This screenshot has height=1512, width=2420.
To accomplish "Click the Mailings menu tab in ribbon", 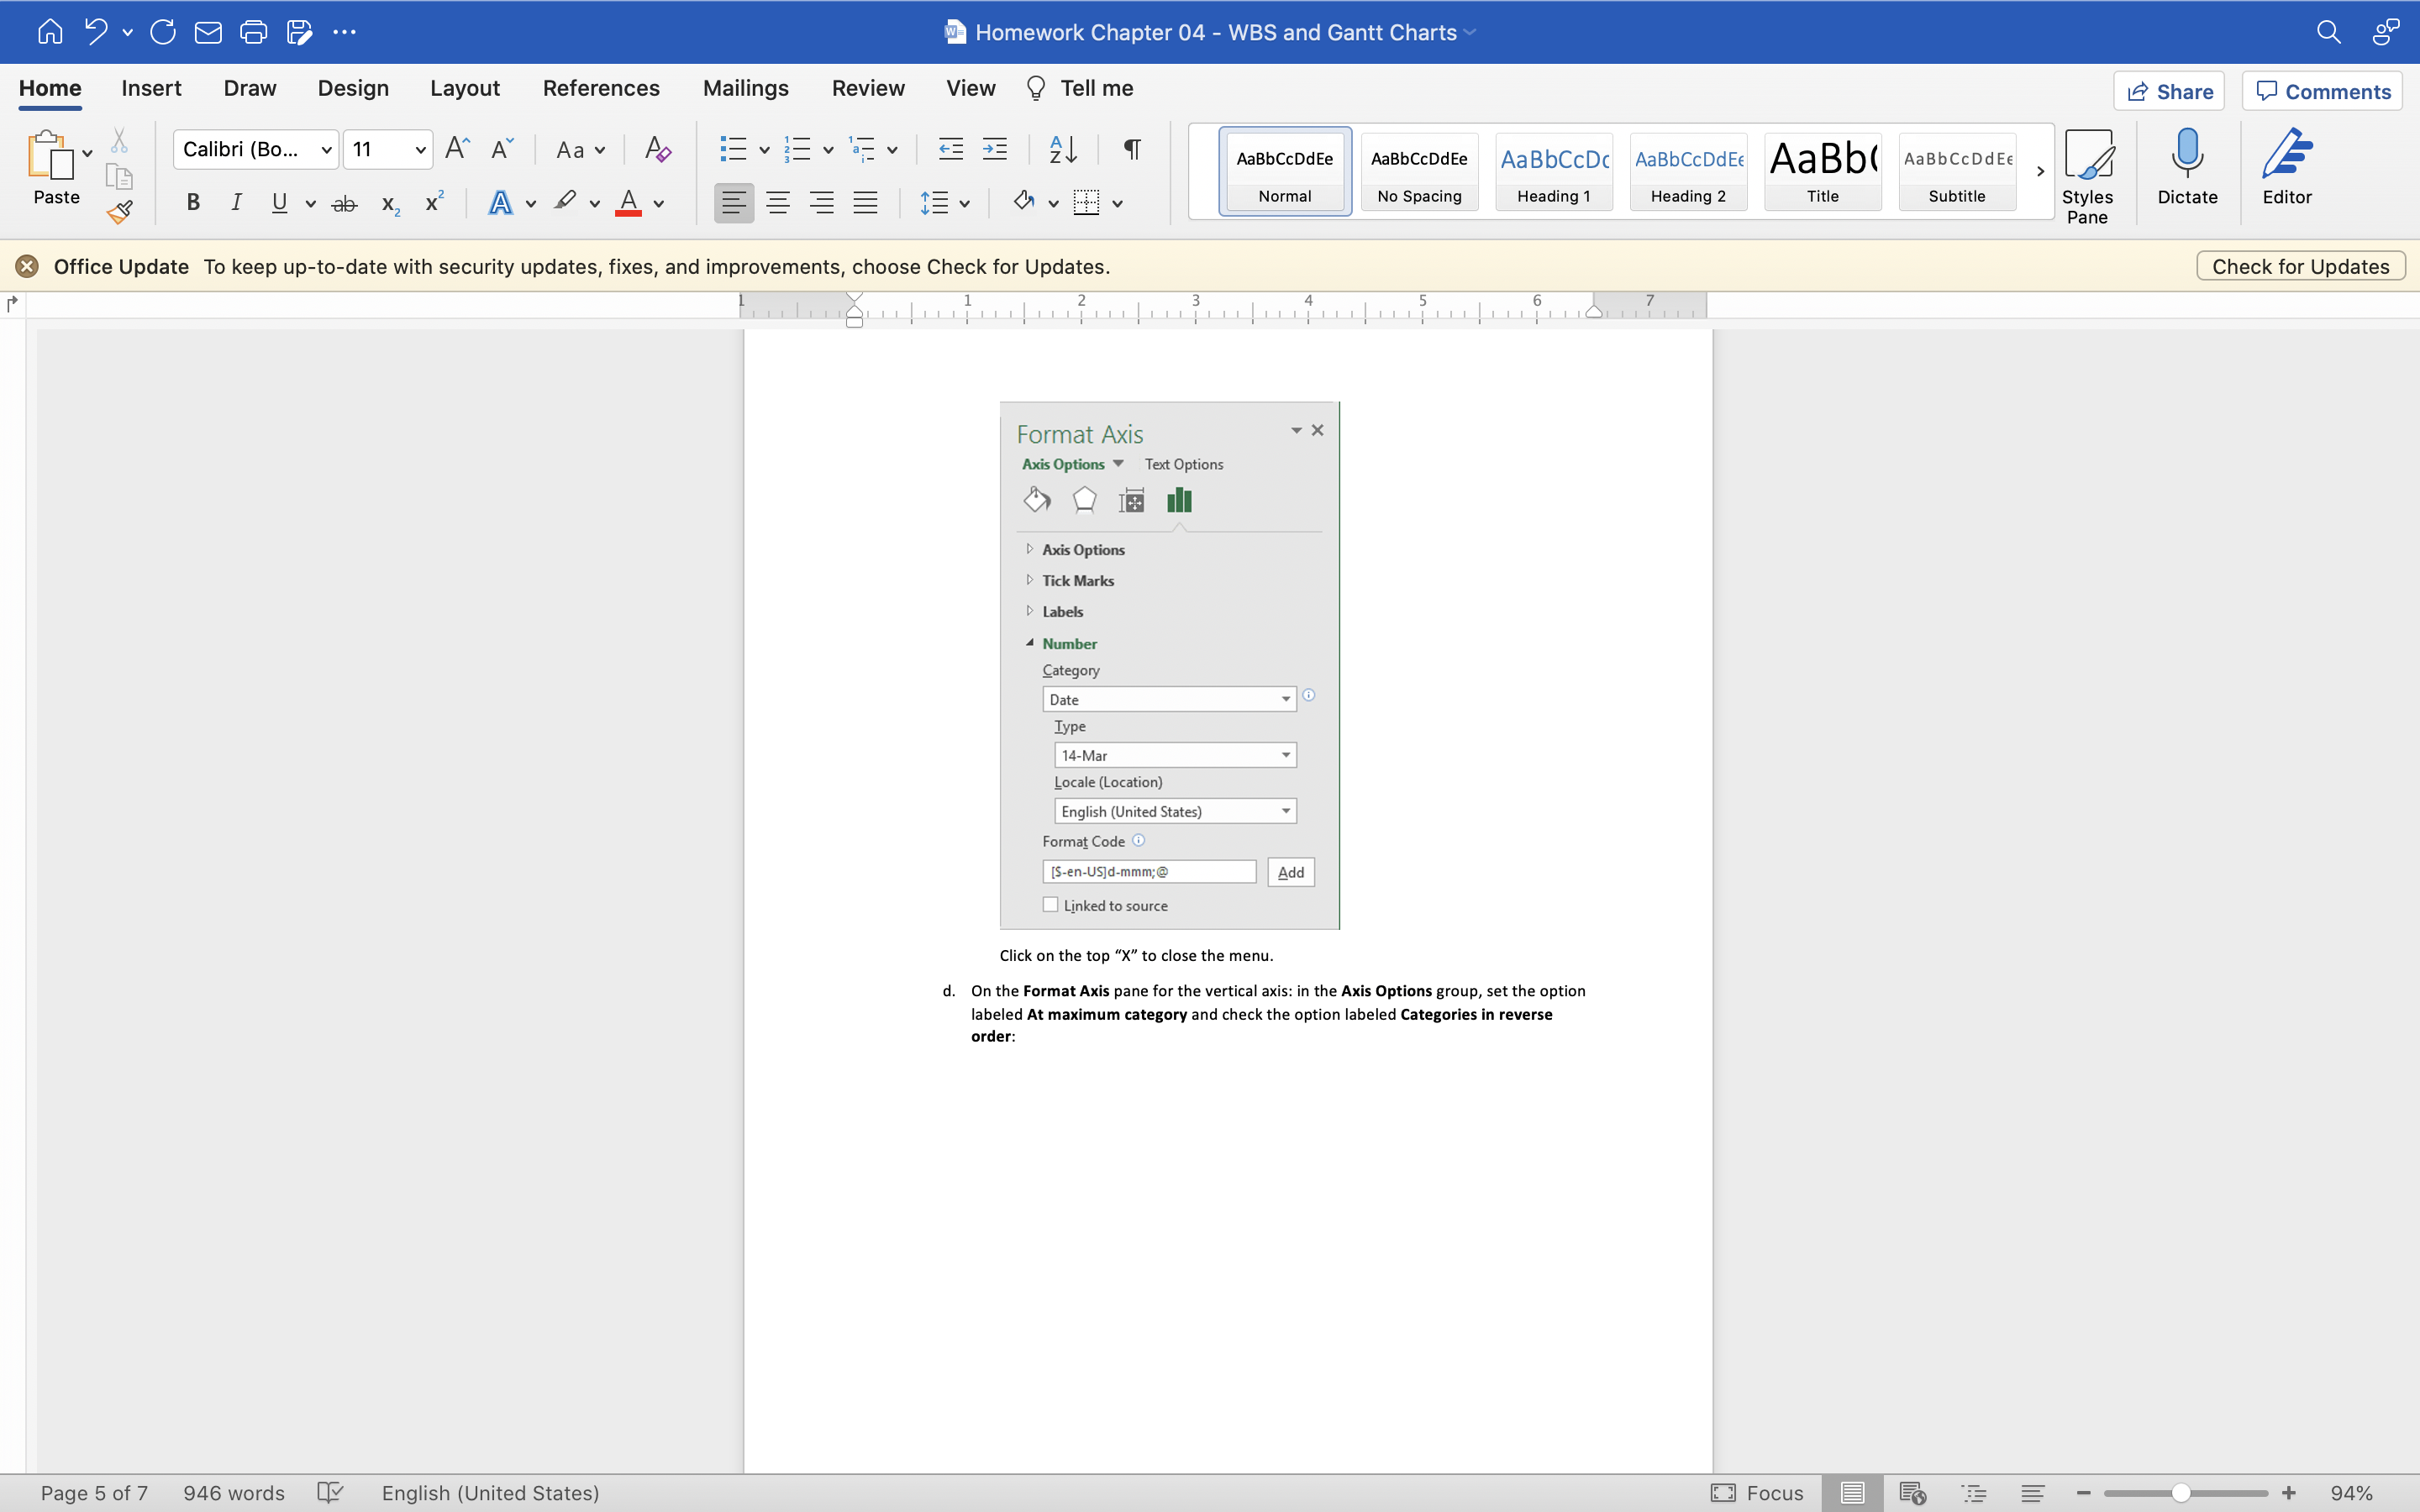I will [745, 87].
